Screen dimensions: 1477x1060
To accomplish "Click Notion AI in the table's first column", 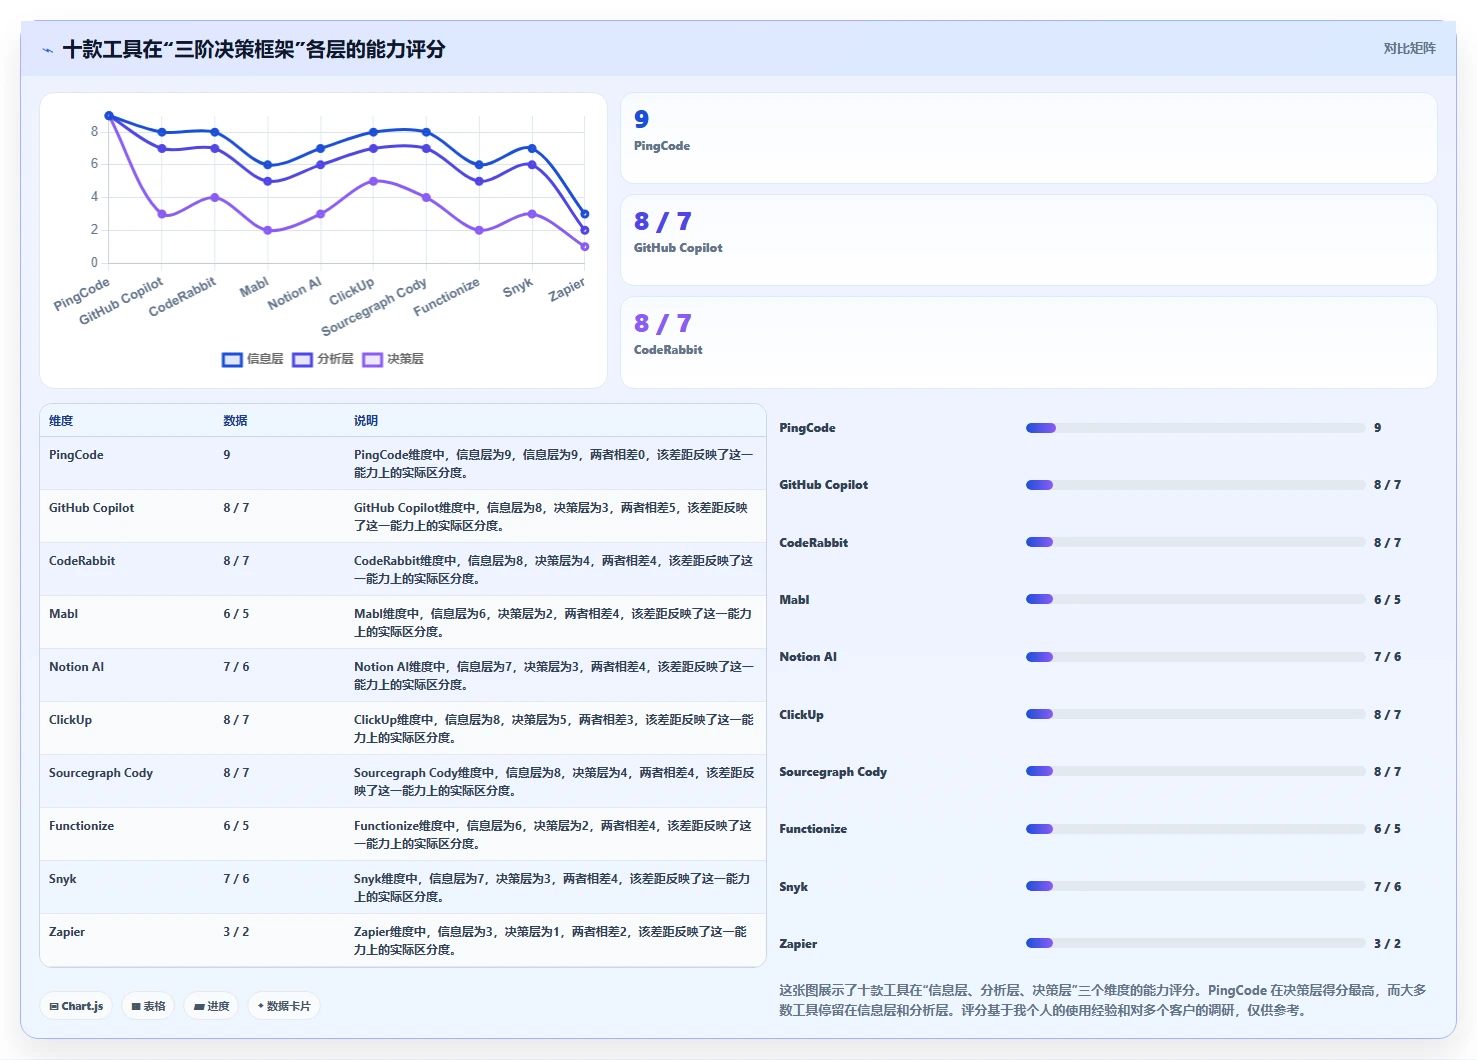I will pyautogui.click(x=76, y=667).
